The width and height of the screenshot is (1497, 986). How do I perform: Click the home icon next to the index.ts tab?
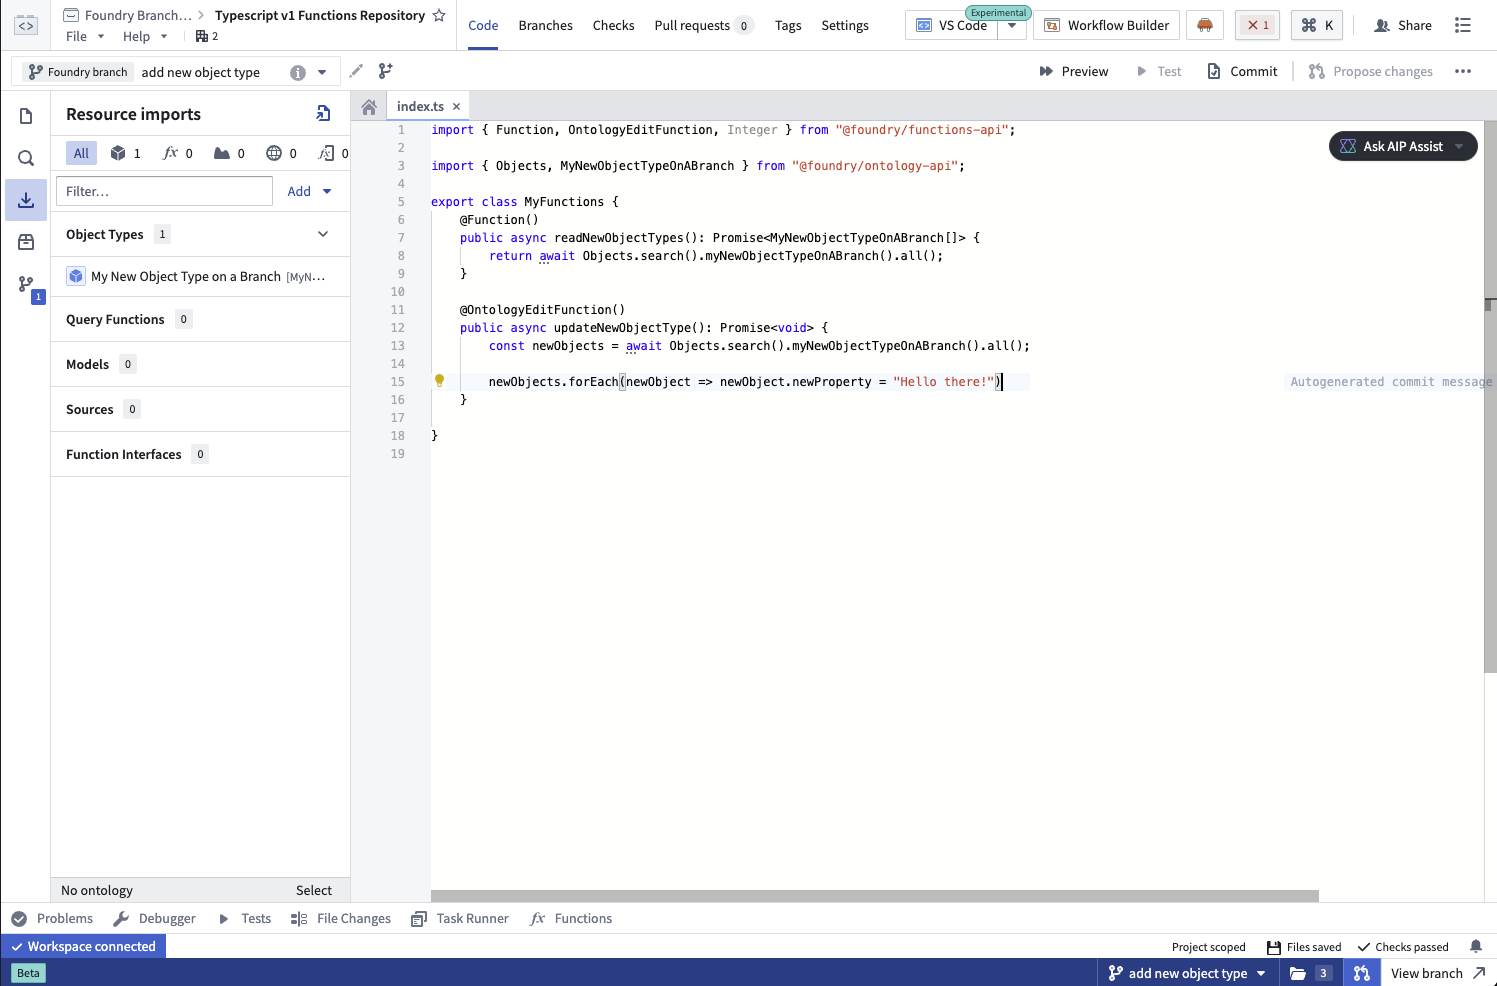(368, 105)
